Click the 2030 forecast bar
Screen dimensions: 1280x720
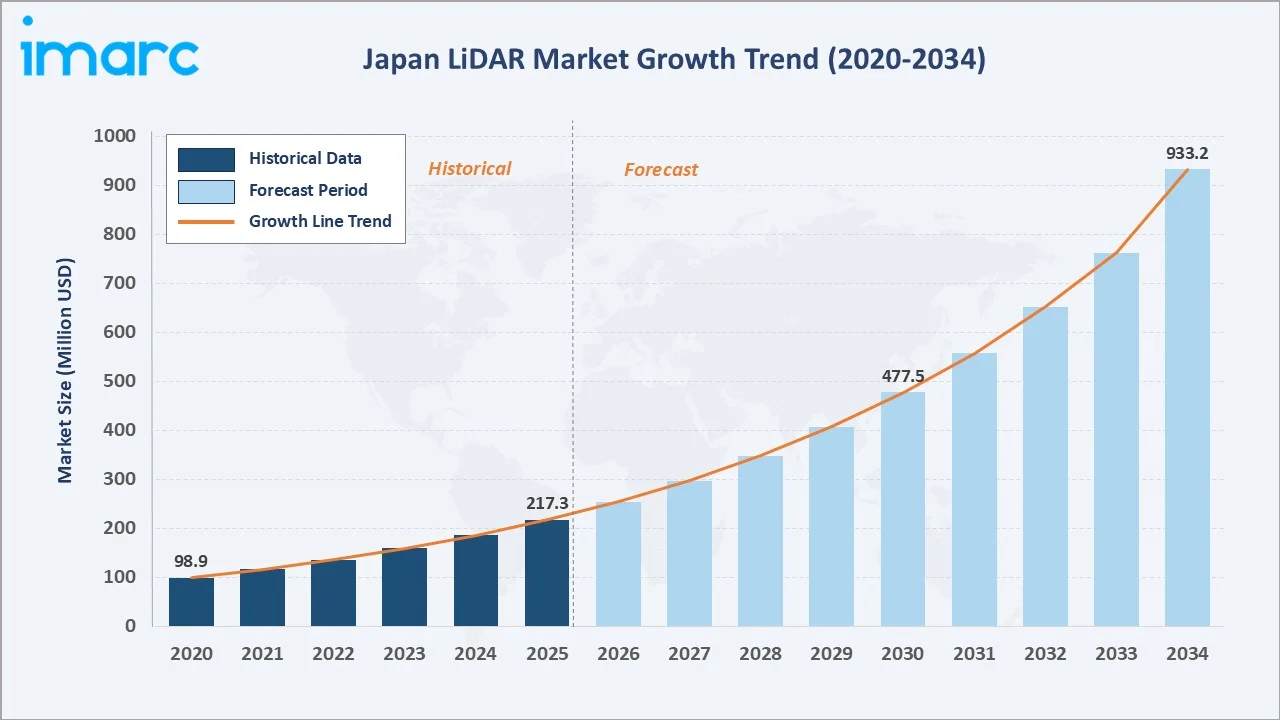tap(903, 509)
